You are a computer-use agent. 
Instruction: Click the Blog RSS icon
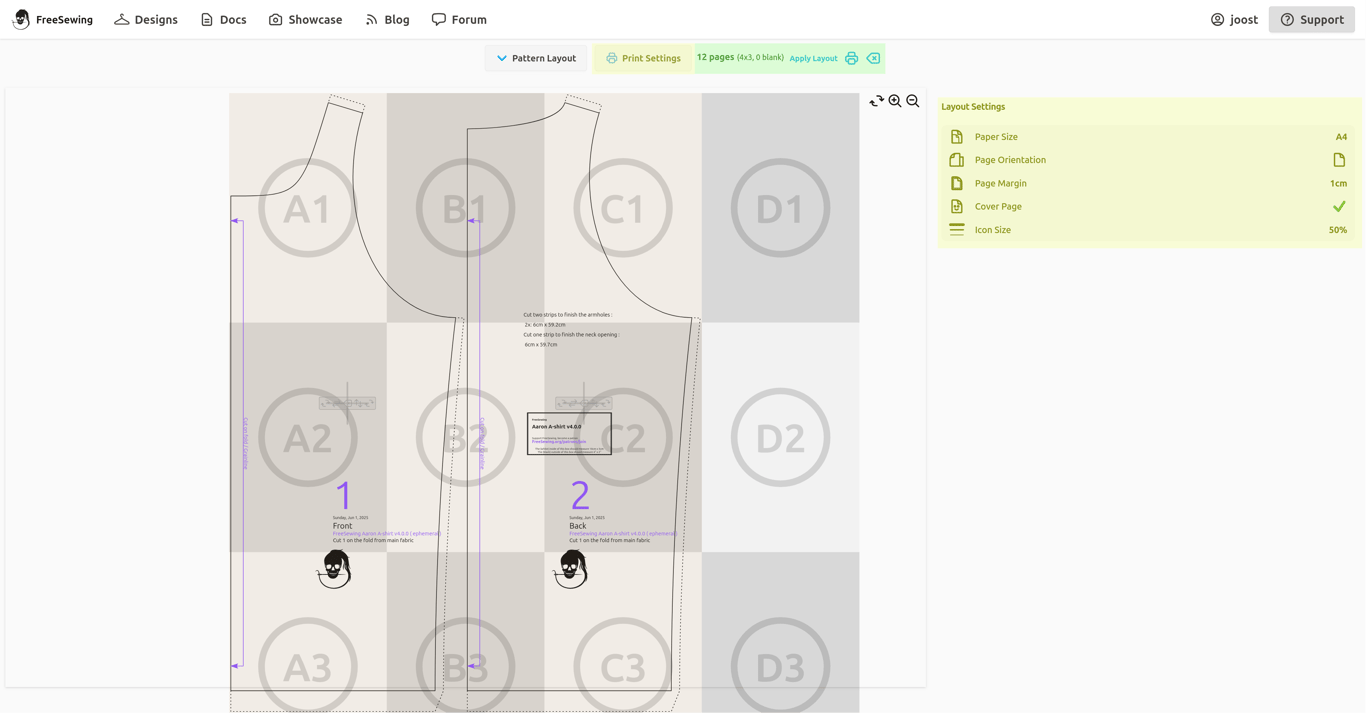371,19
